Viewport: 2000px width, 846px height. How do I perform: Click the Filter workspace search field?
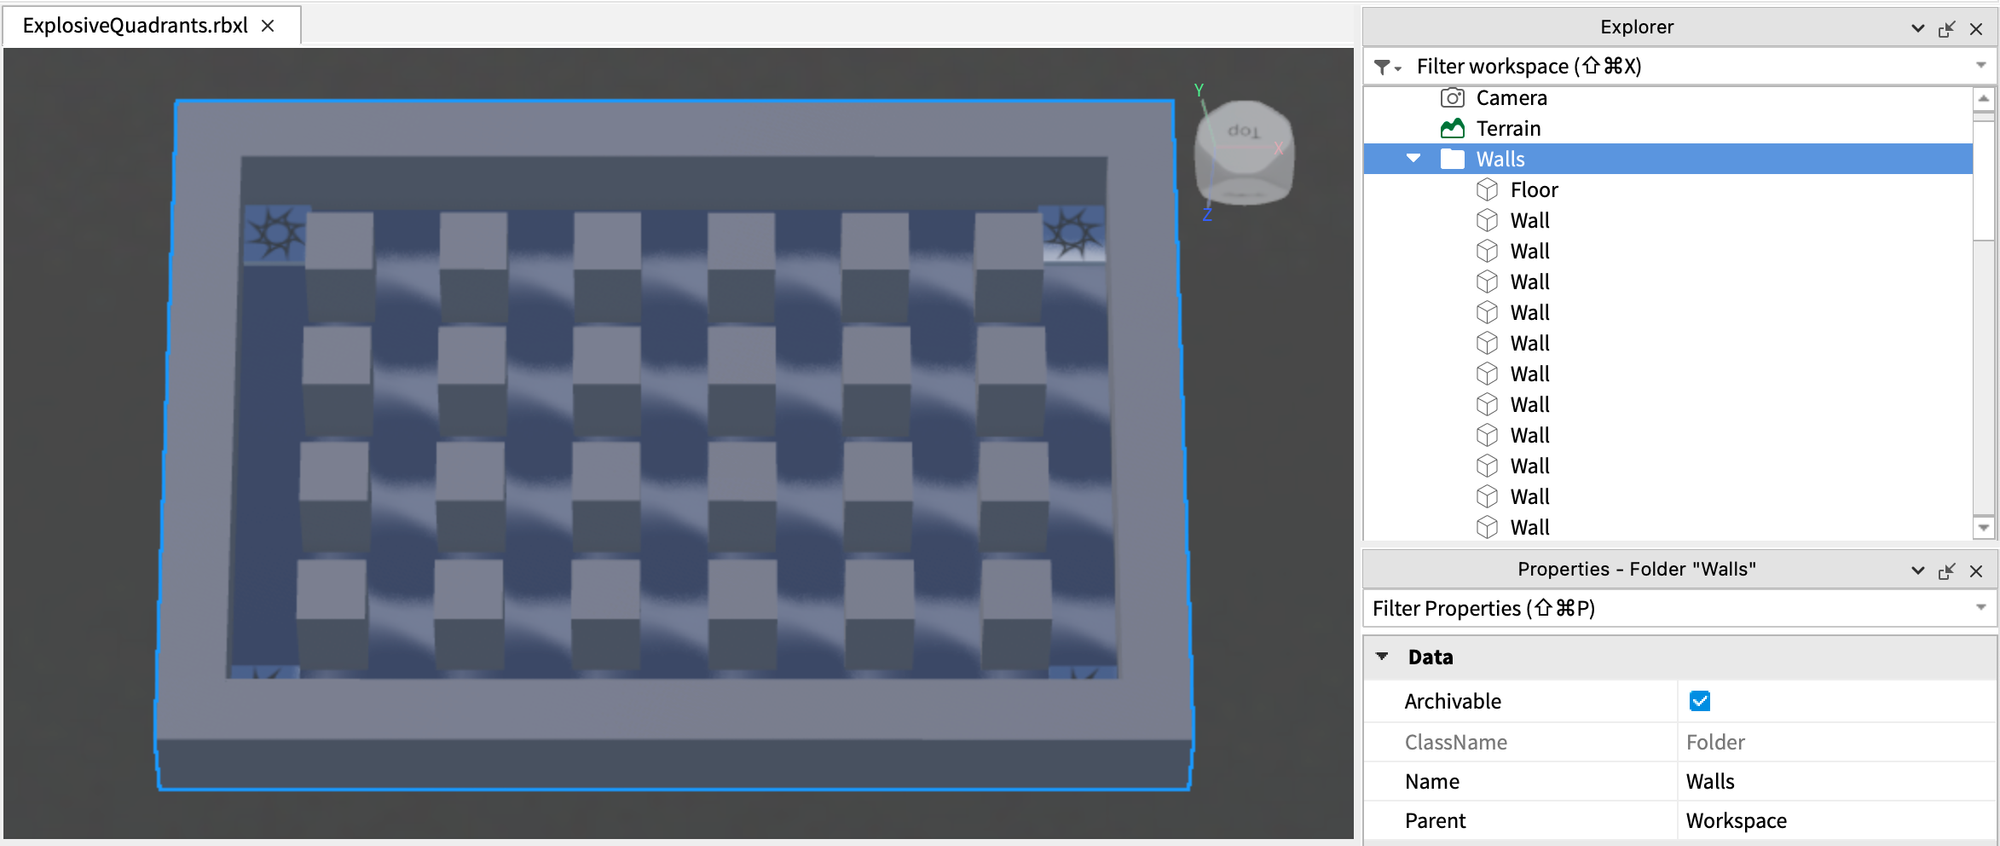tap(1680, 66)
